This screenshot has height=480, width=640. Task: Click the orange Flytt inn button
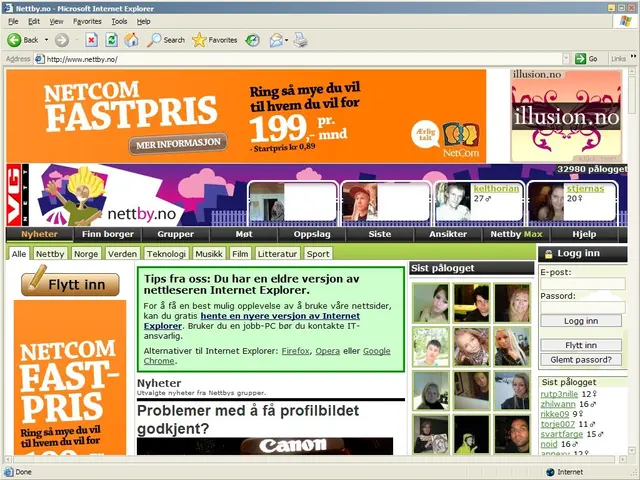pos(70,285)
